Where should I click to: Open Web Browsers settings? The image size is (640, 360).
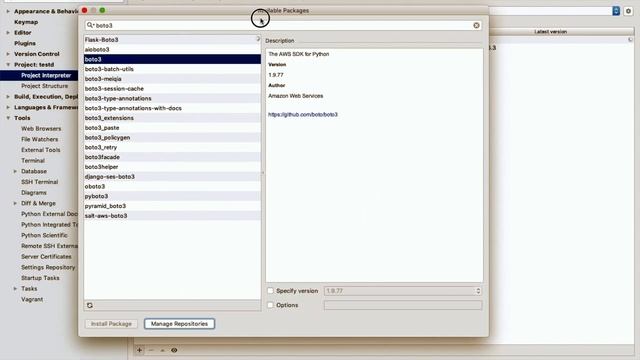point(41,129)
